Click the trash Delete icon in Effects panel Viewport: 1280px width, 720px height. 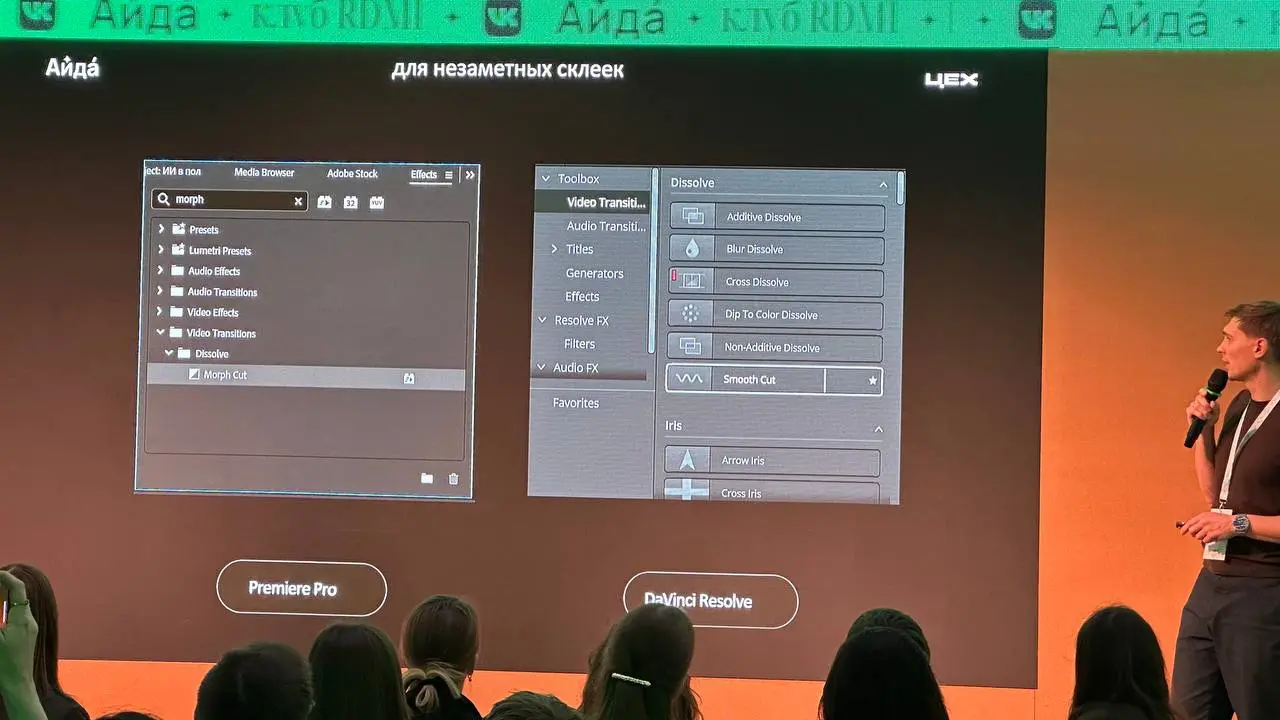[453, 479]
